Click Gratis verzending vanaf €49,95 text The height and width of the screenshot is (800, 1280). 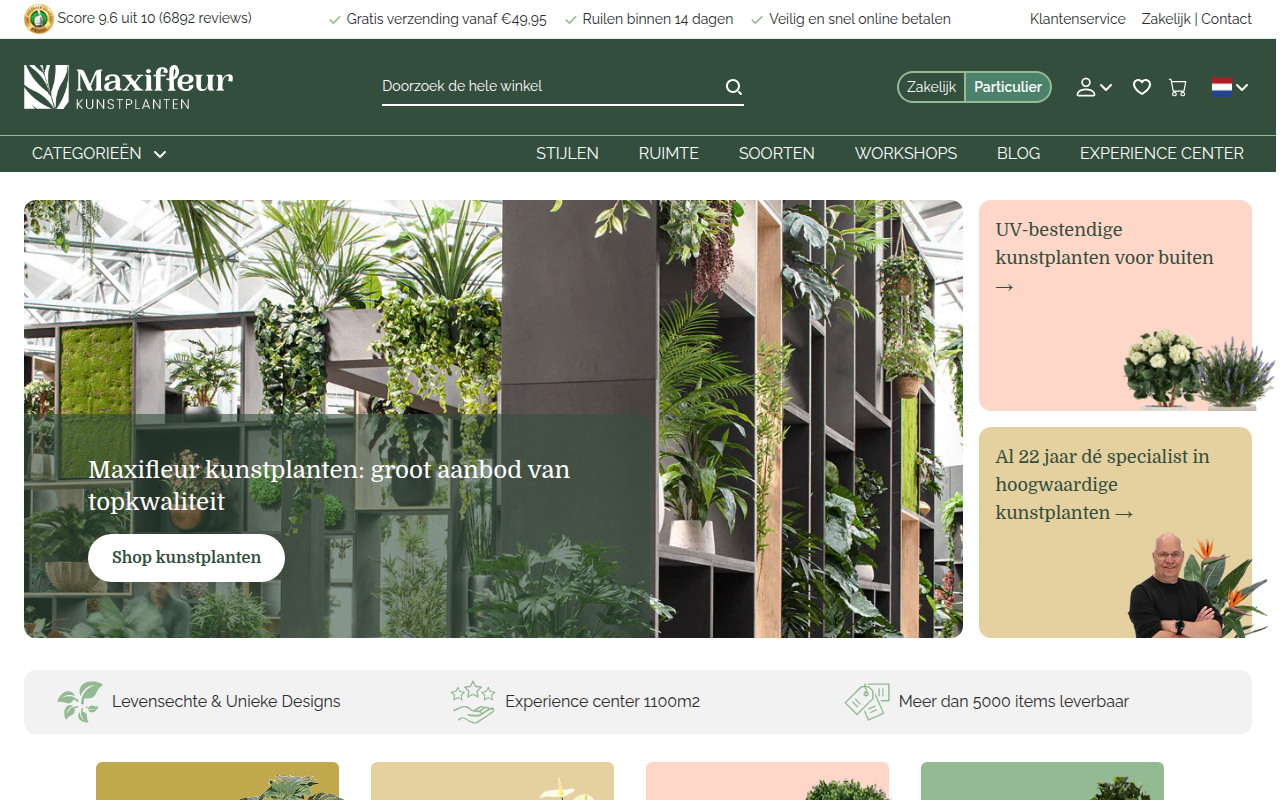tap(446, 19)
